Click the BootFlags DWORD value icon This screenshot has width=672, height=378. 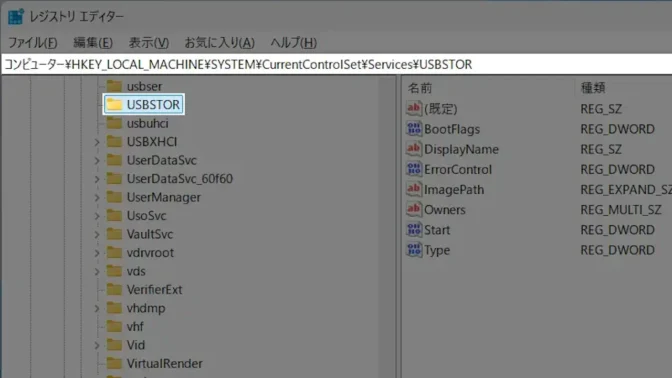pos(414,129)
